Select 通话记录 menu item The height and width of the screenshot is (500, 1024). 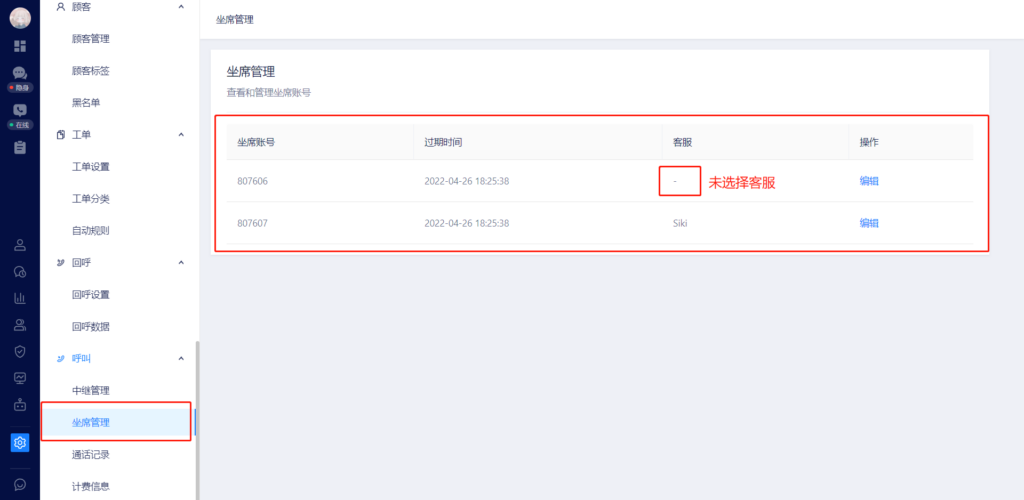tap(91, 454)
